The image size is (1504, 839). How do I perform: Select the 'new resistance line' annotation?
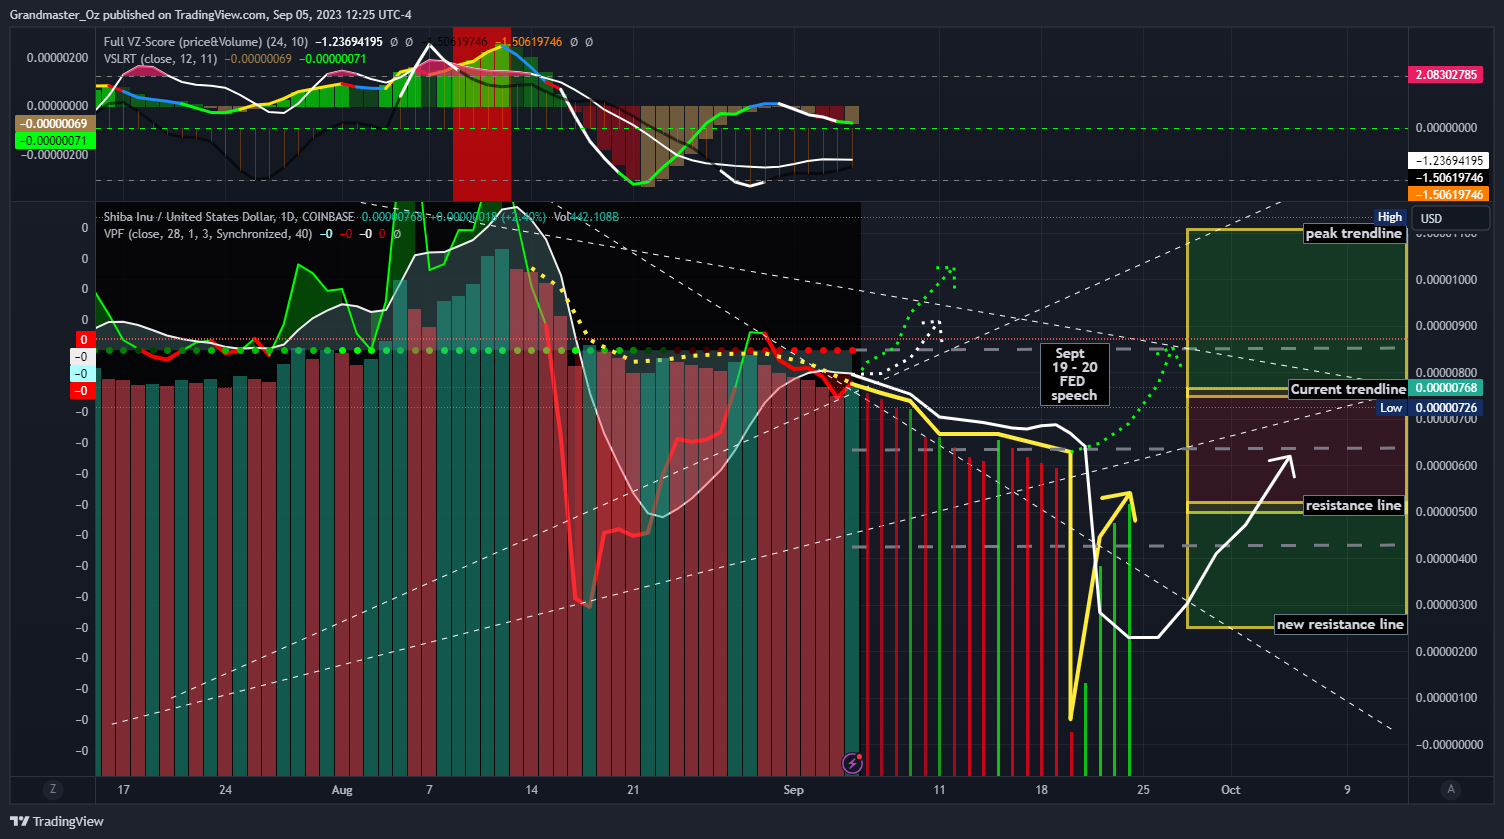coord(1341,624)
